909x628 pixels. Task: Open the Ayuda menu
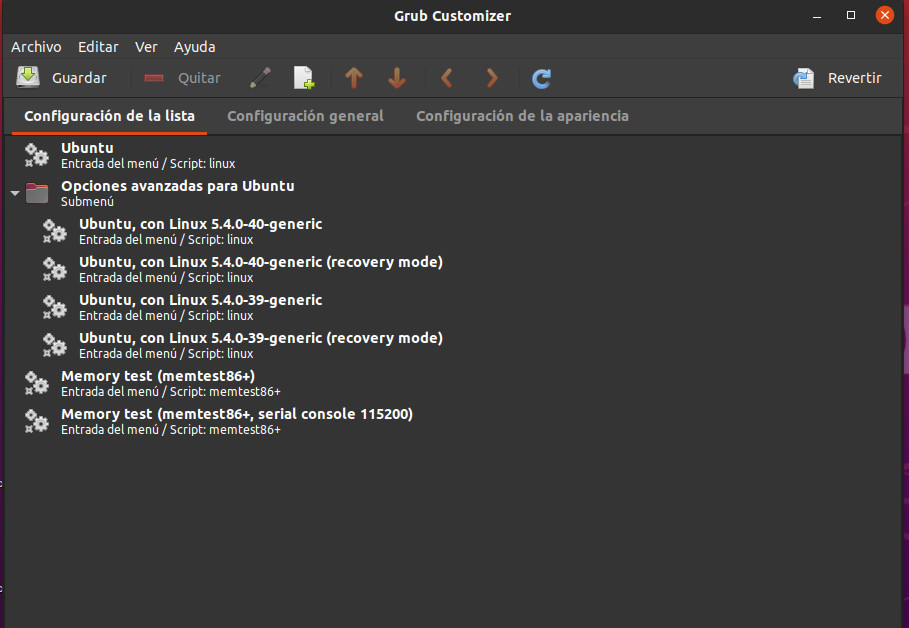pos(194,47)
